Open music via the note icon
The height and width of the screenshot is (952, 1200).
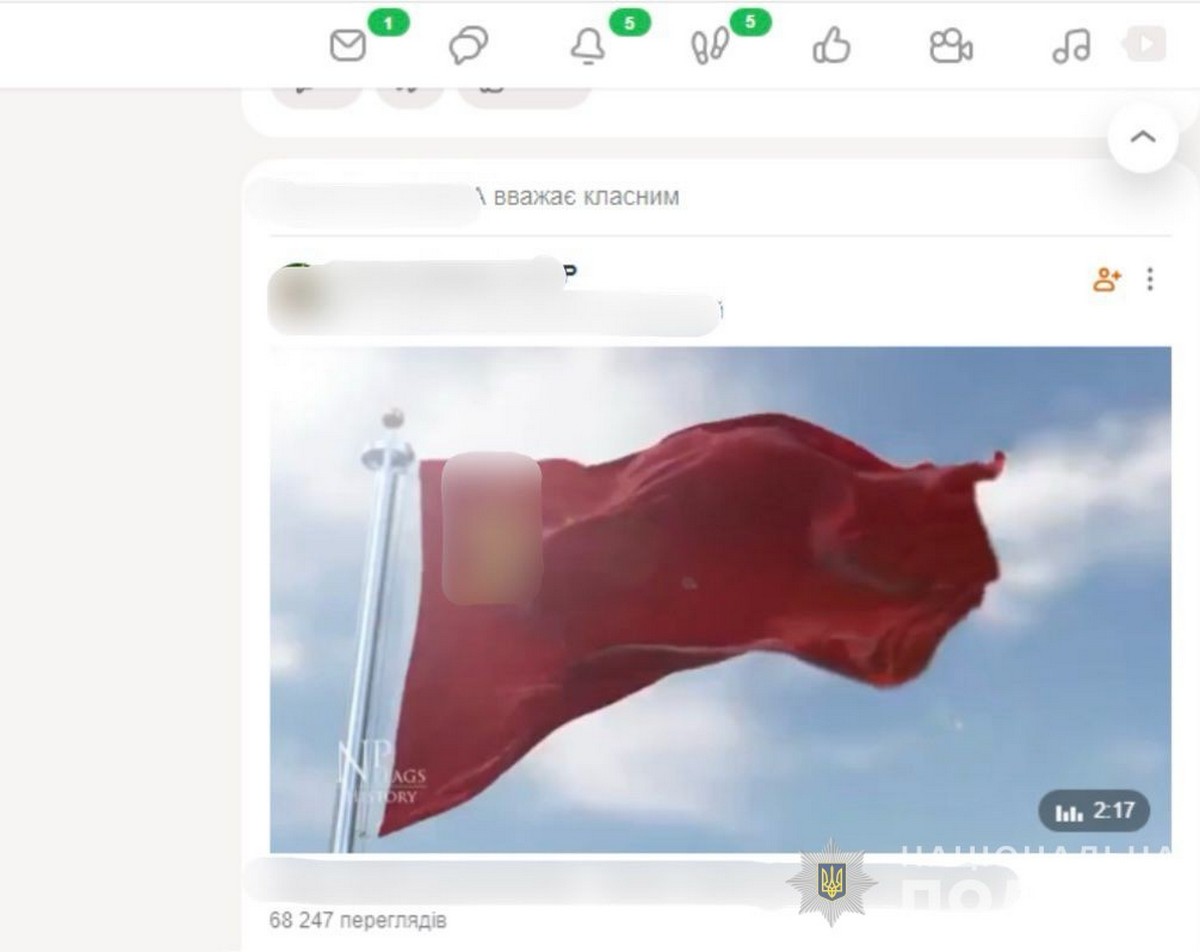1071,46
